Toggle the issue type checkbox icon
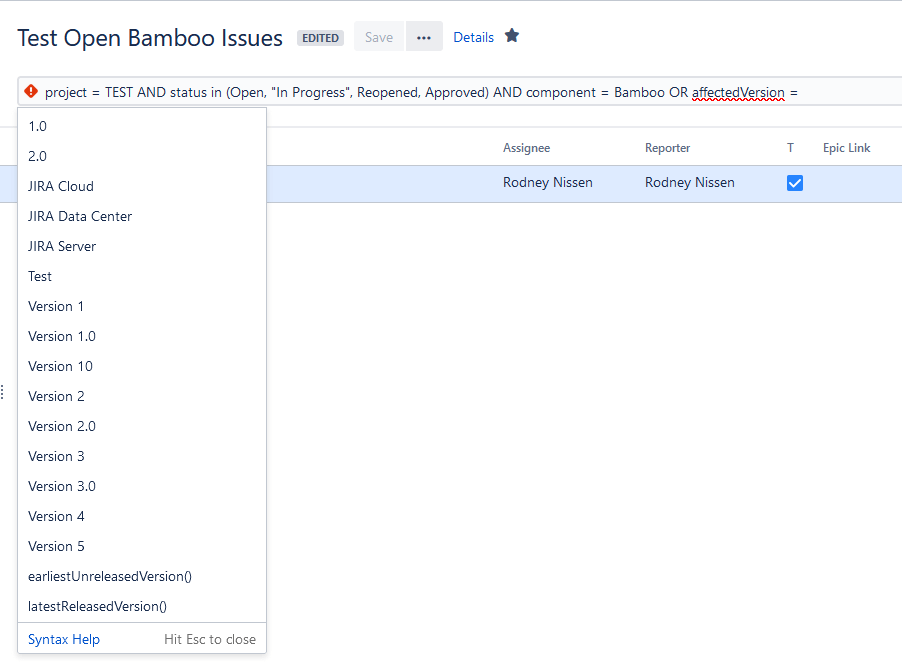The image size is (902, 662). tap(795, 183)
